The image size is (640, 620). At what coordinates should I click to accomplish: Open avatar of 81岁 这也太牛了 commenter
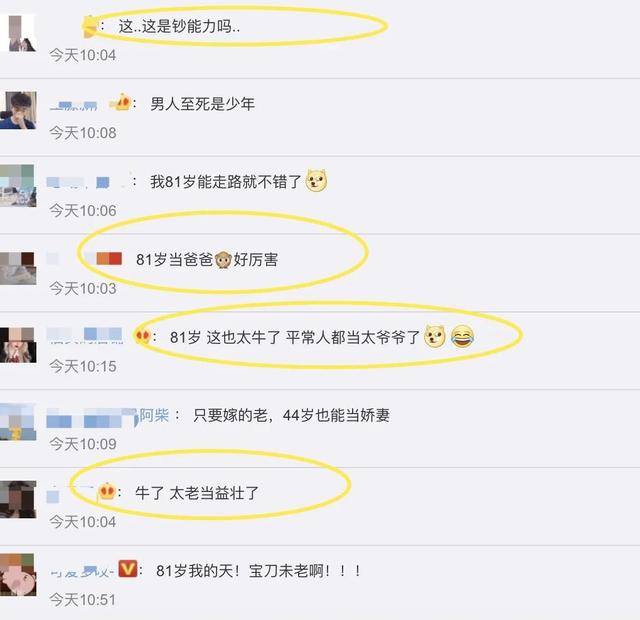(18, 345)
